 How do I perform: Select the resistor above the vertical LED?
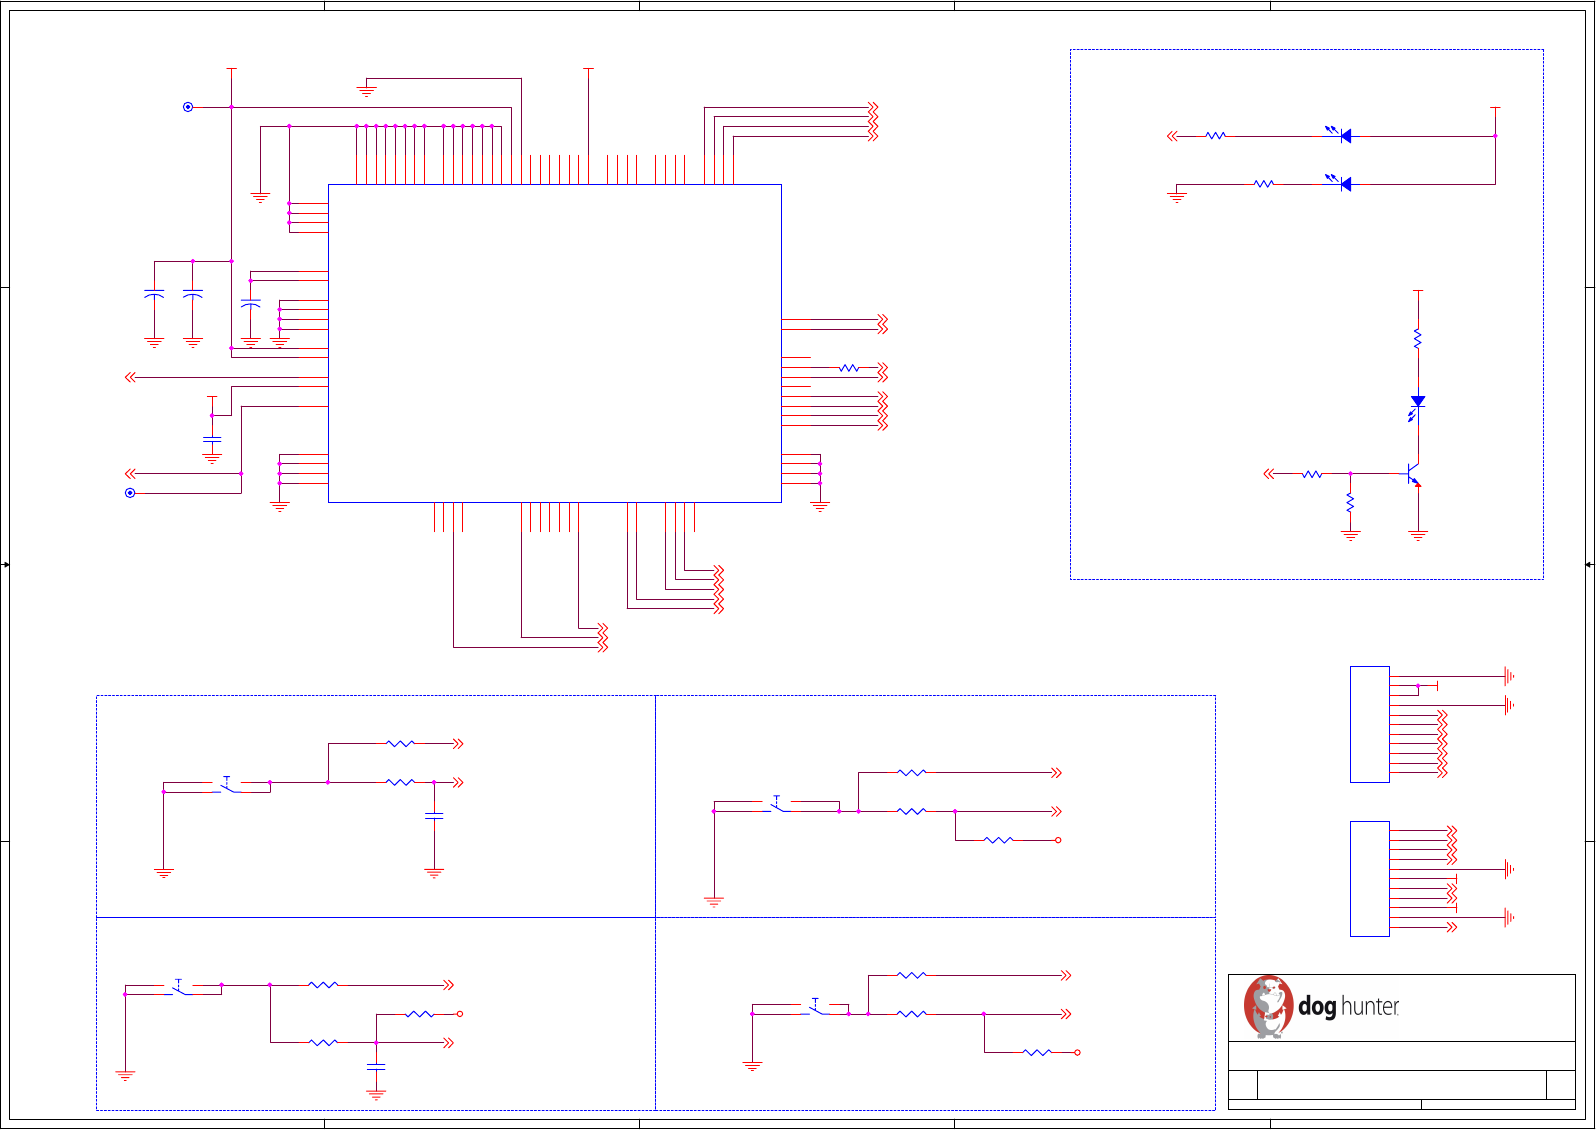click(1418, 339)
